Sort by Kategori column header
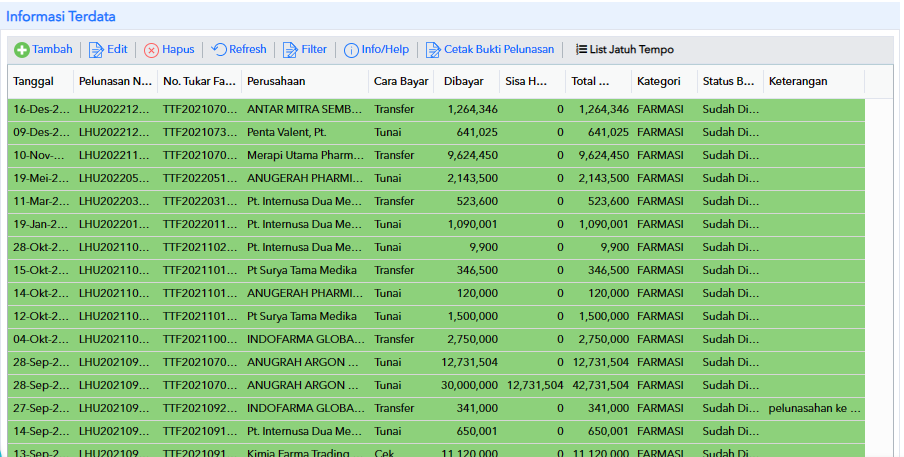The height and width of the screenshot is (457, 904). [x=664, y=81]
